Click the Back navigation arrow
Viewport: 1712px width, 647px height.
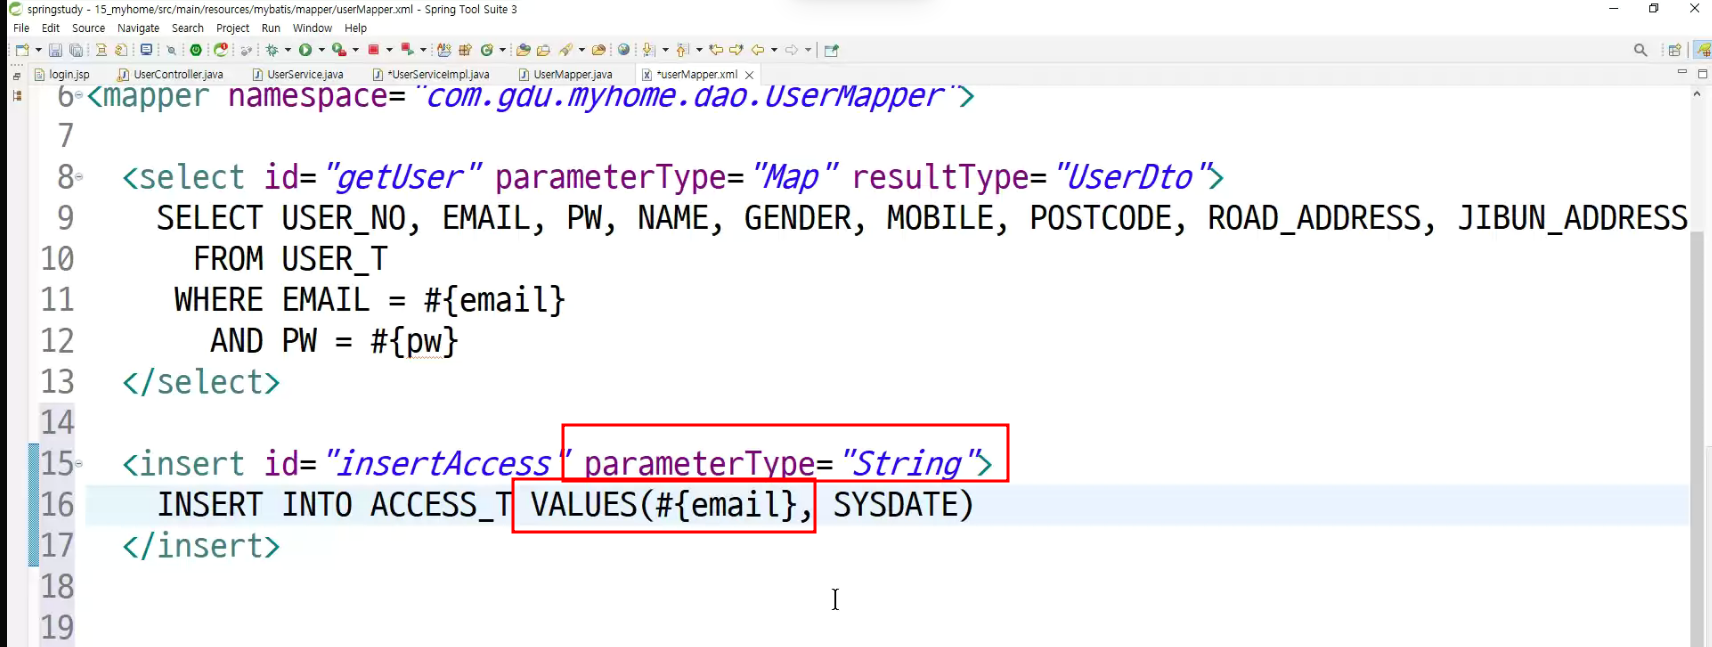pyautogui.click(x=758, y=50)
